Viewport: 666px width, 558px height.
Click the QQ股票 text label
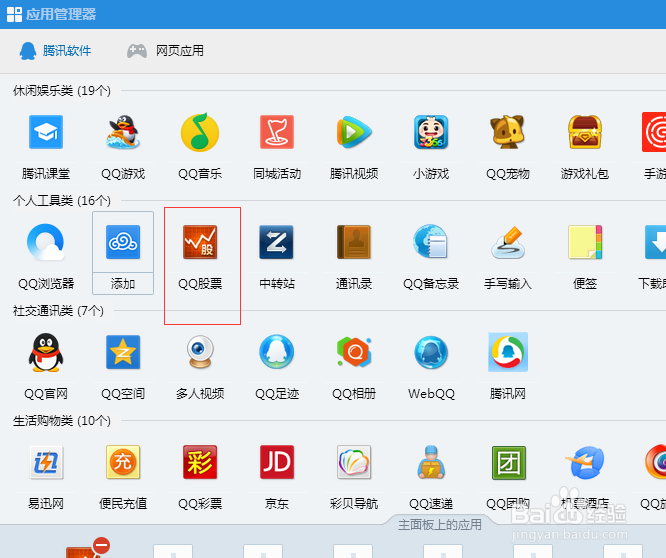[200, 283]
